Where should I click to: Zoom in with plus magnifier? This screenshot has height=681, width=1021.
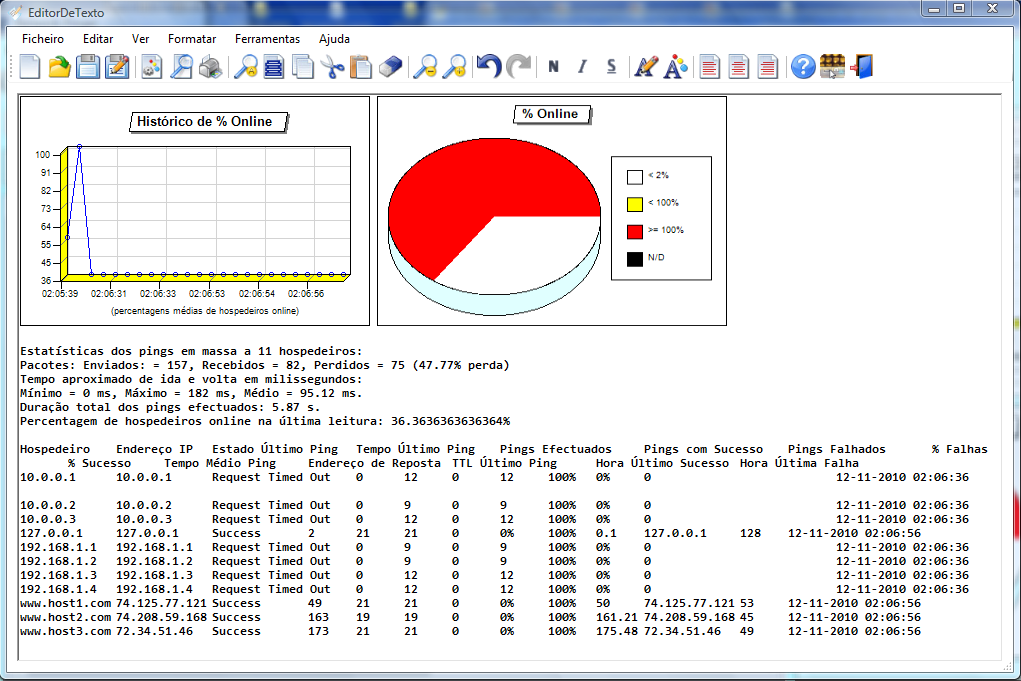tap(455, 67)
